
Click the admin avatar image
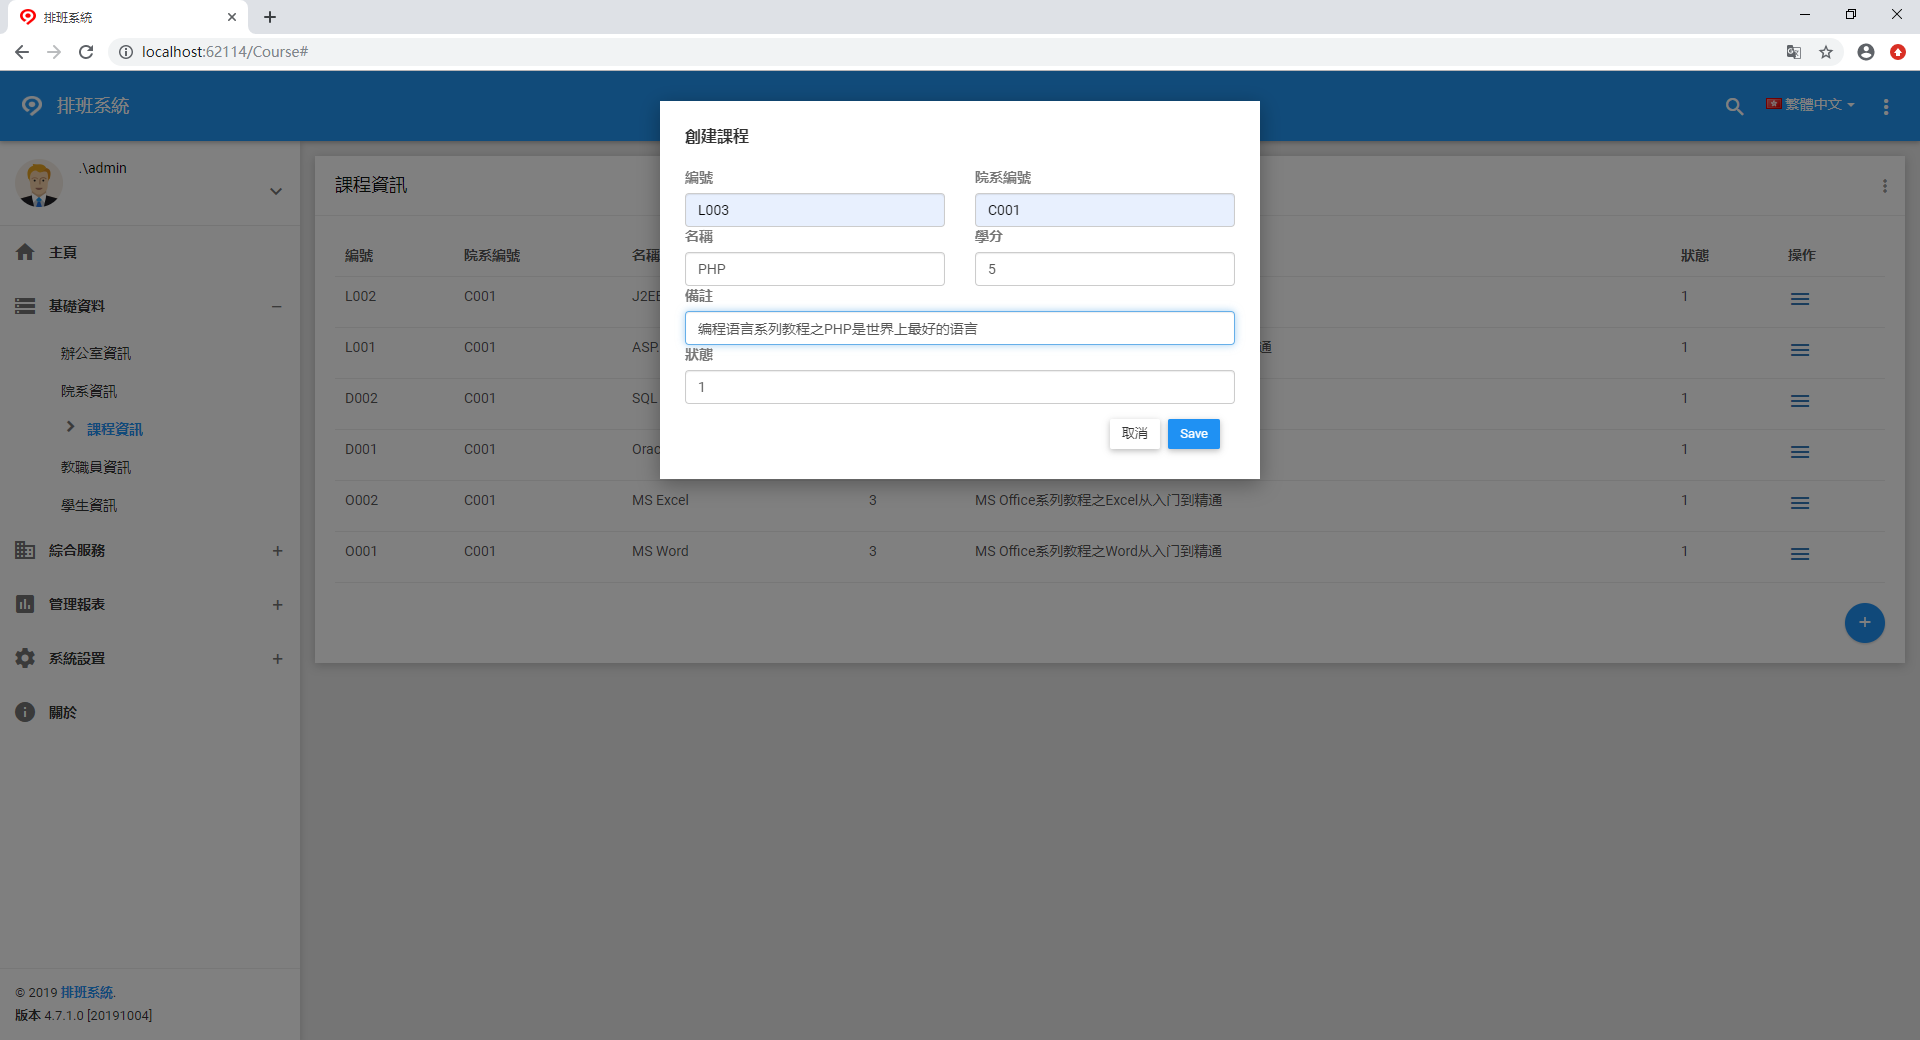pyautogui.click(x=39, y=184)
